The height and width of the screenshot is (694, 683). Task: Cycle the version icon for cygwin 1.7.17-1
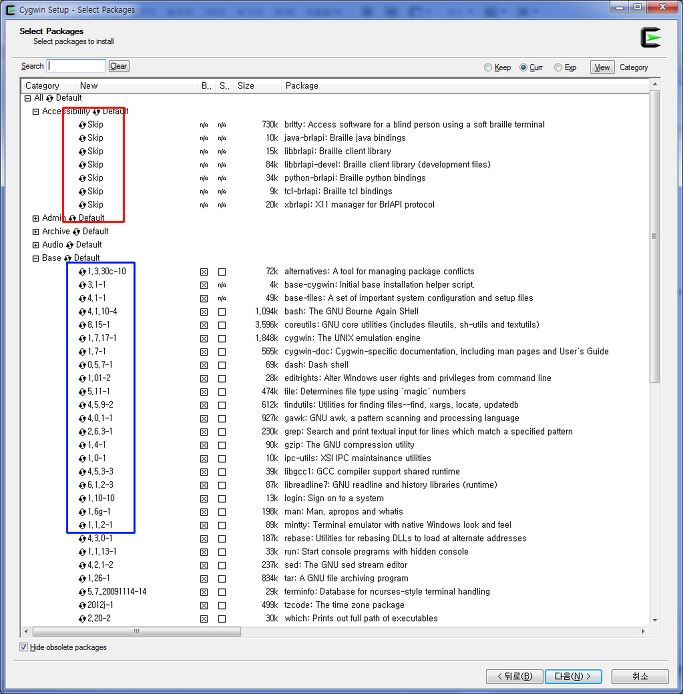click(82, 339)
